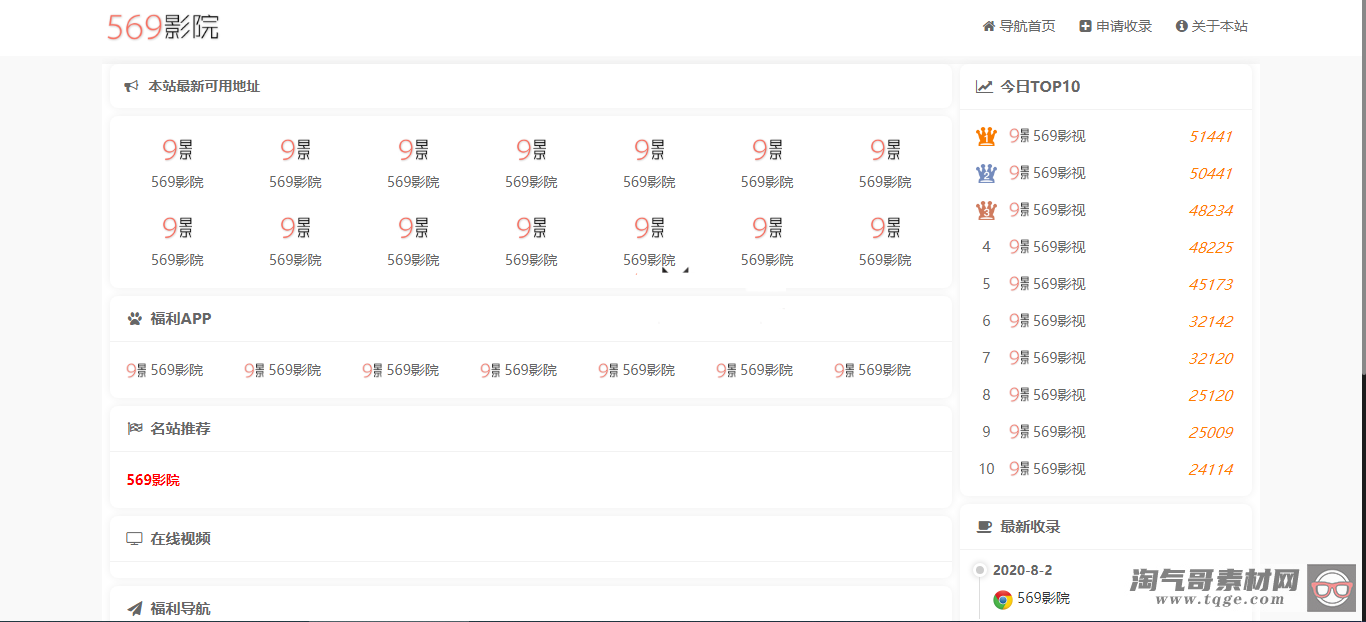This screenshot has height=622, width=1366.
Task: Open the red 569影院 link under 名站推荐
Action: [x=153, y=480]
